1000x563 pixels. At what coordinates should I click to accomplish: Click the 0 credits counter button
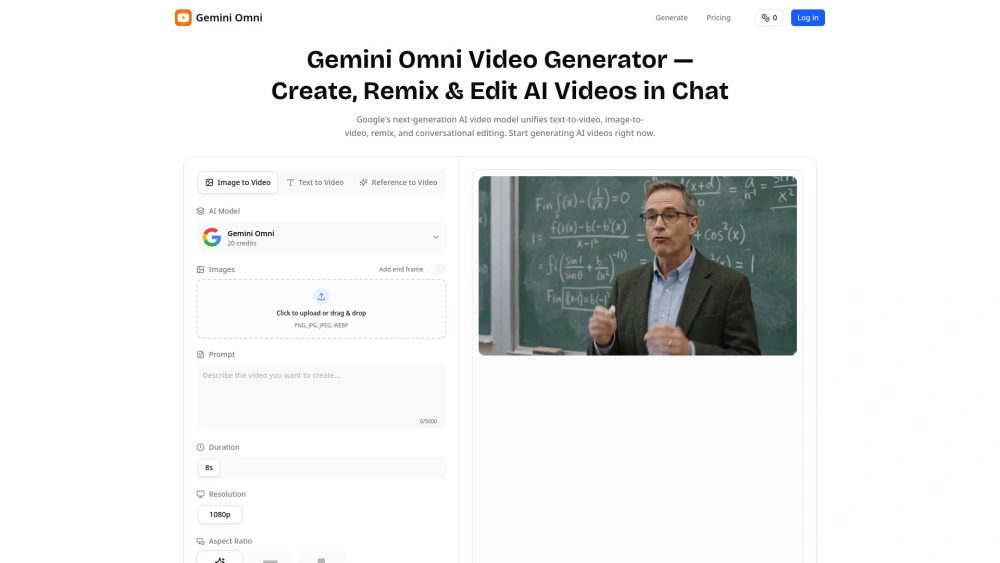coord(769,18)
